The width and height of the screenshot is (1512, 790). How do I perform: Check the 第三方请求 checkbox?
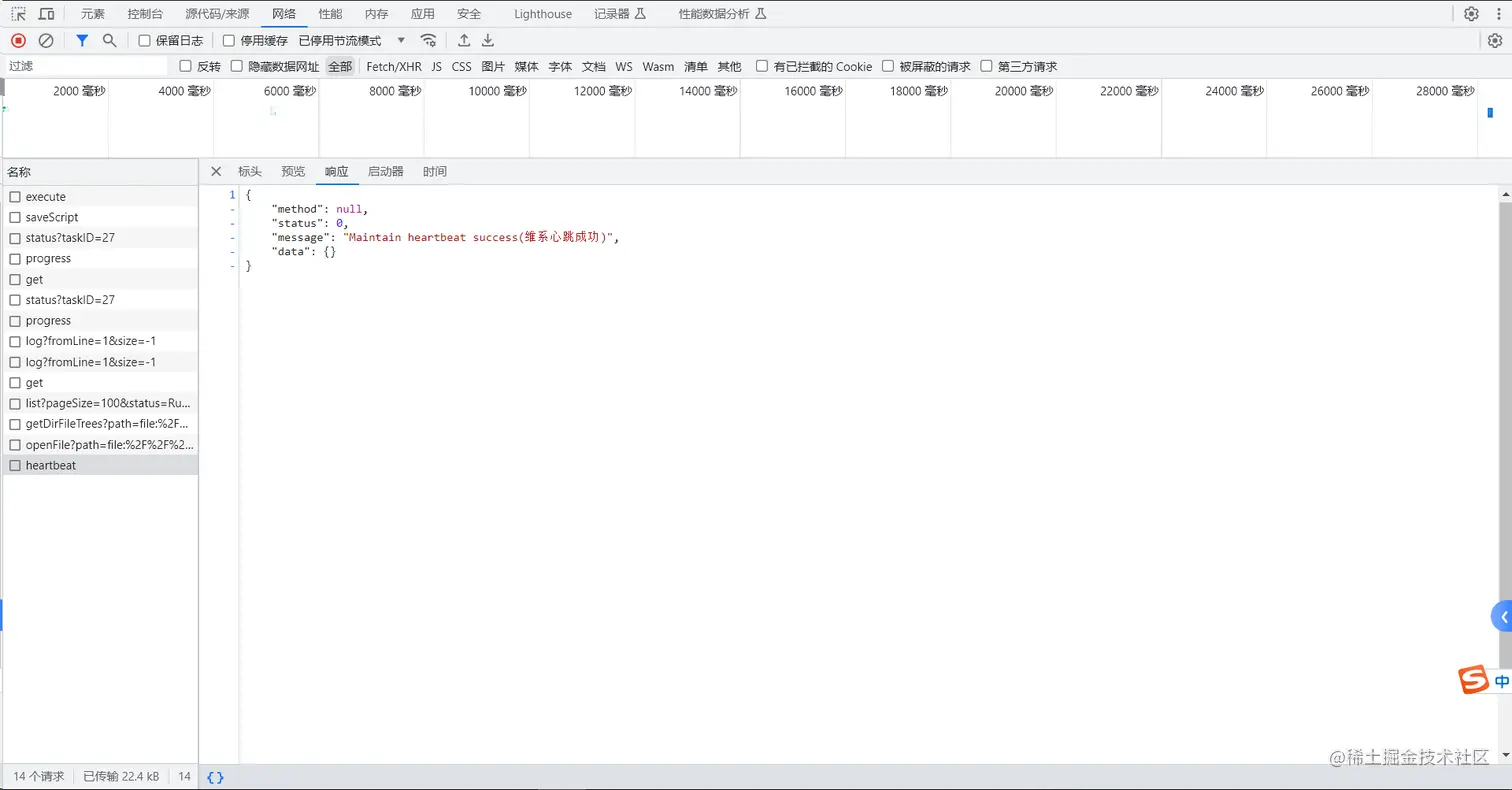click(987, 66)
